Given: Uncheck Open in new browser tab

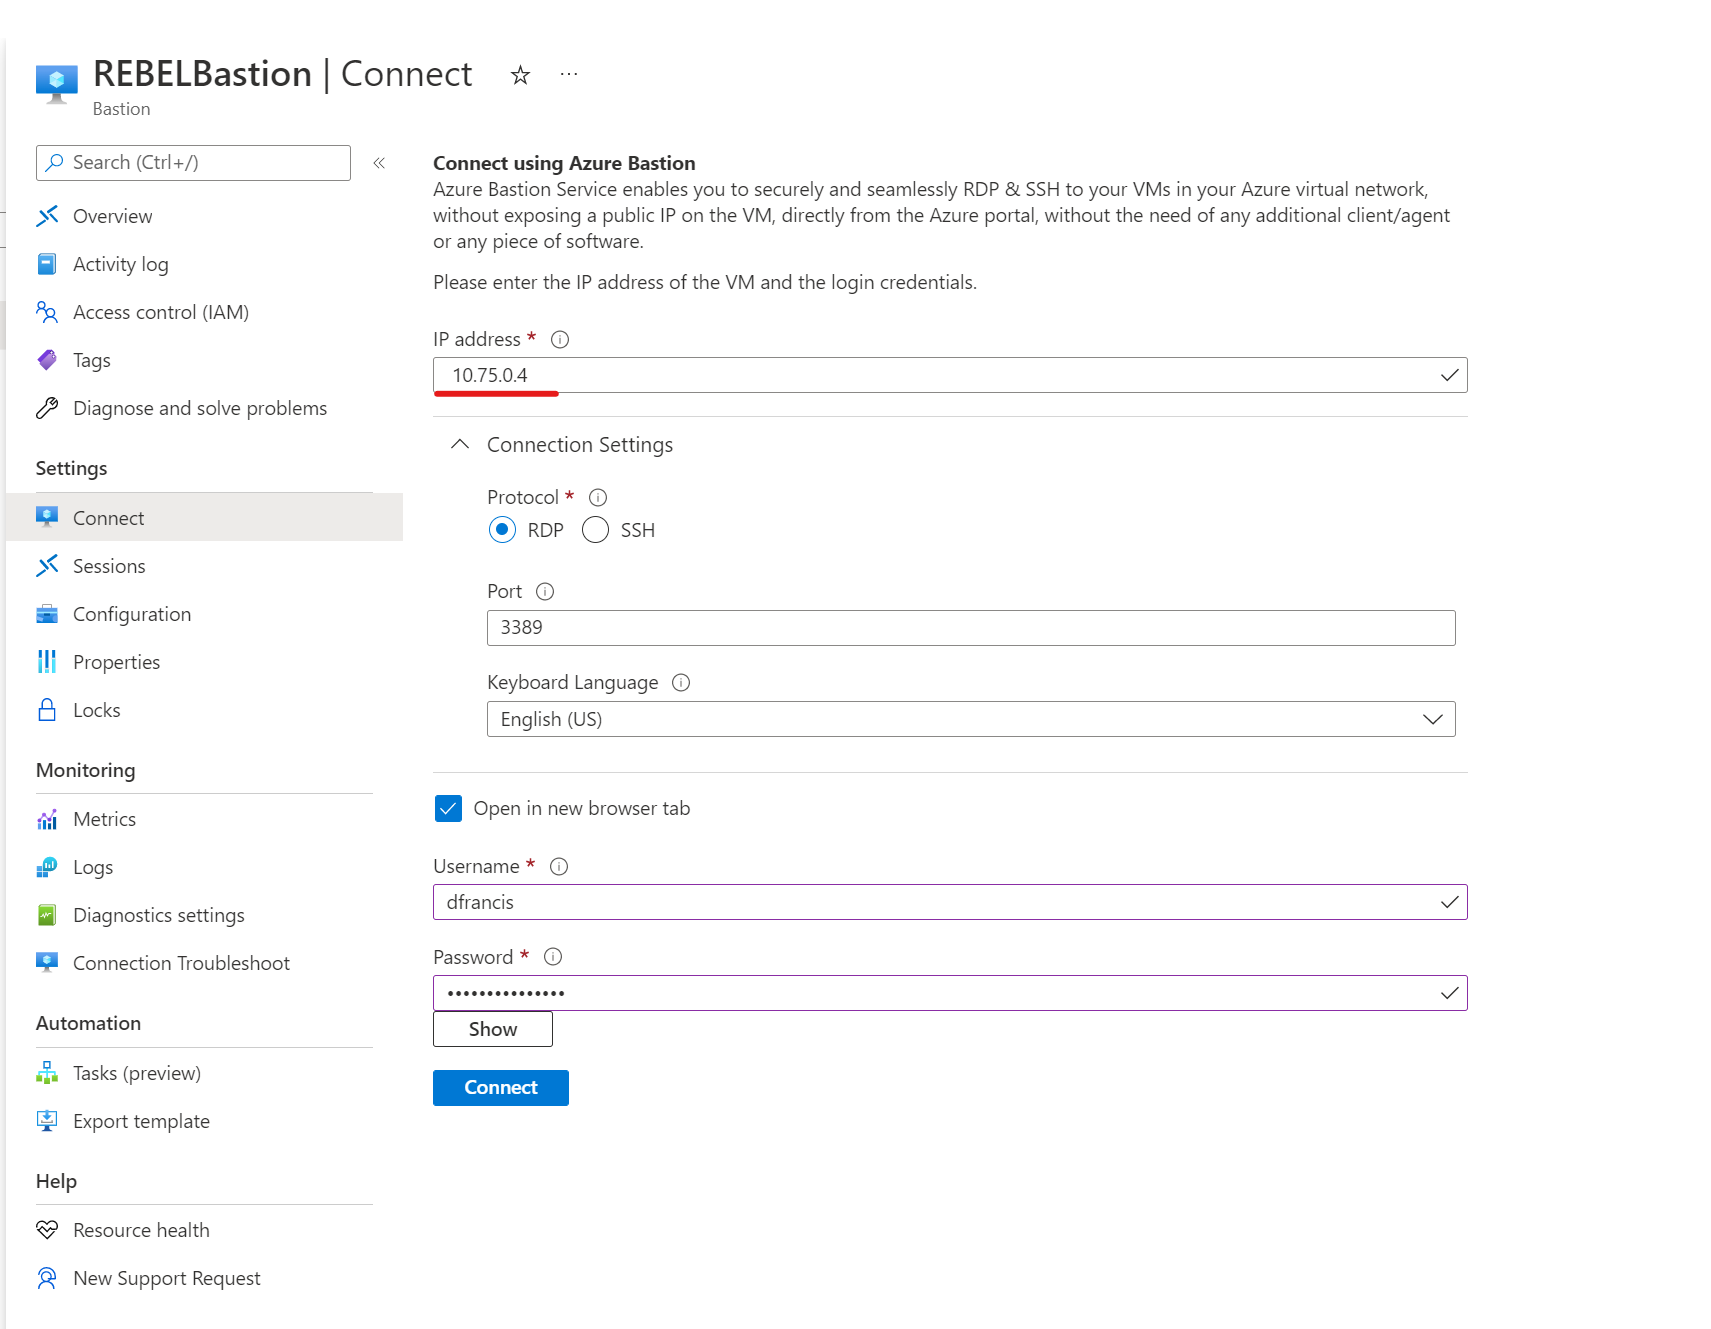Looking at the screenshot, I should (x=448, y=808).
